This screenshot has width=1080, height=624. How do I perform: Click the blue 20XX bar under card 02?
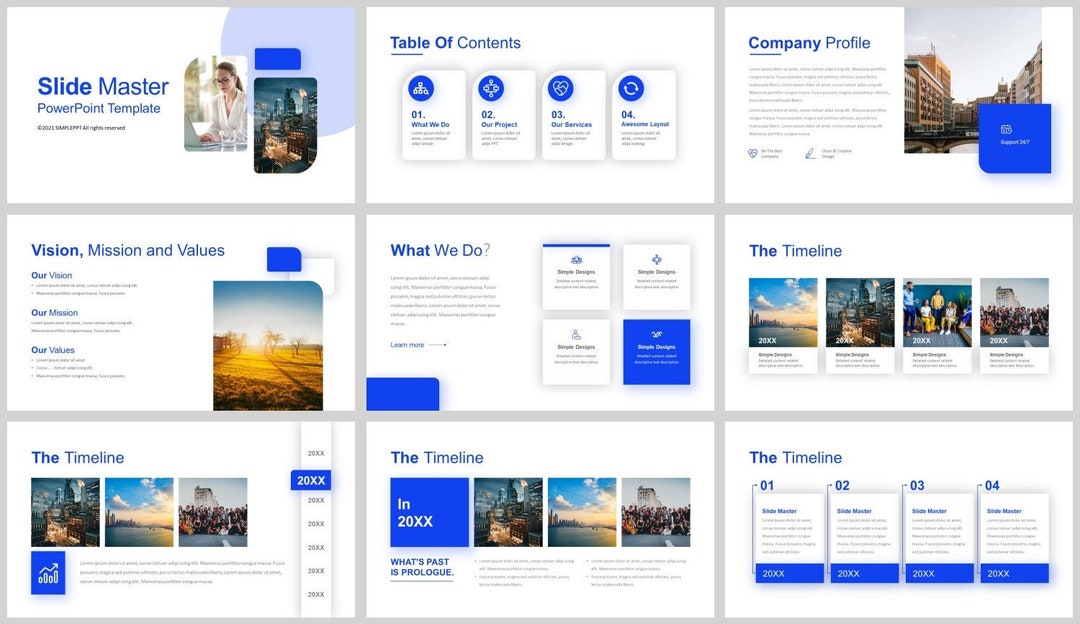pos(864,573)
